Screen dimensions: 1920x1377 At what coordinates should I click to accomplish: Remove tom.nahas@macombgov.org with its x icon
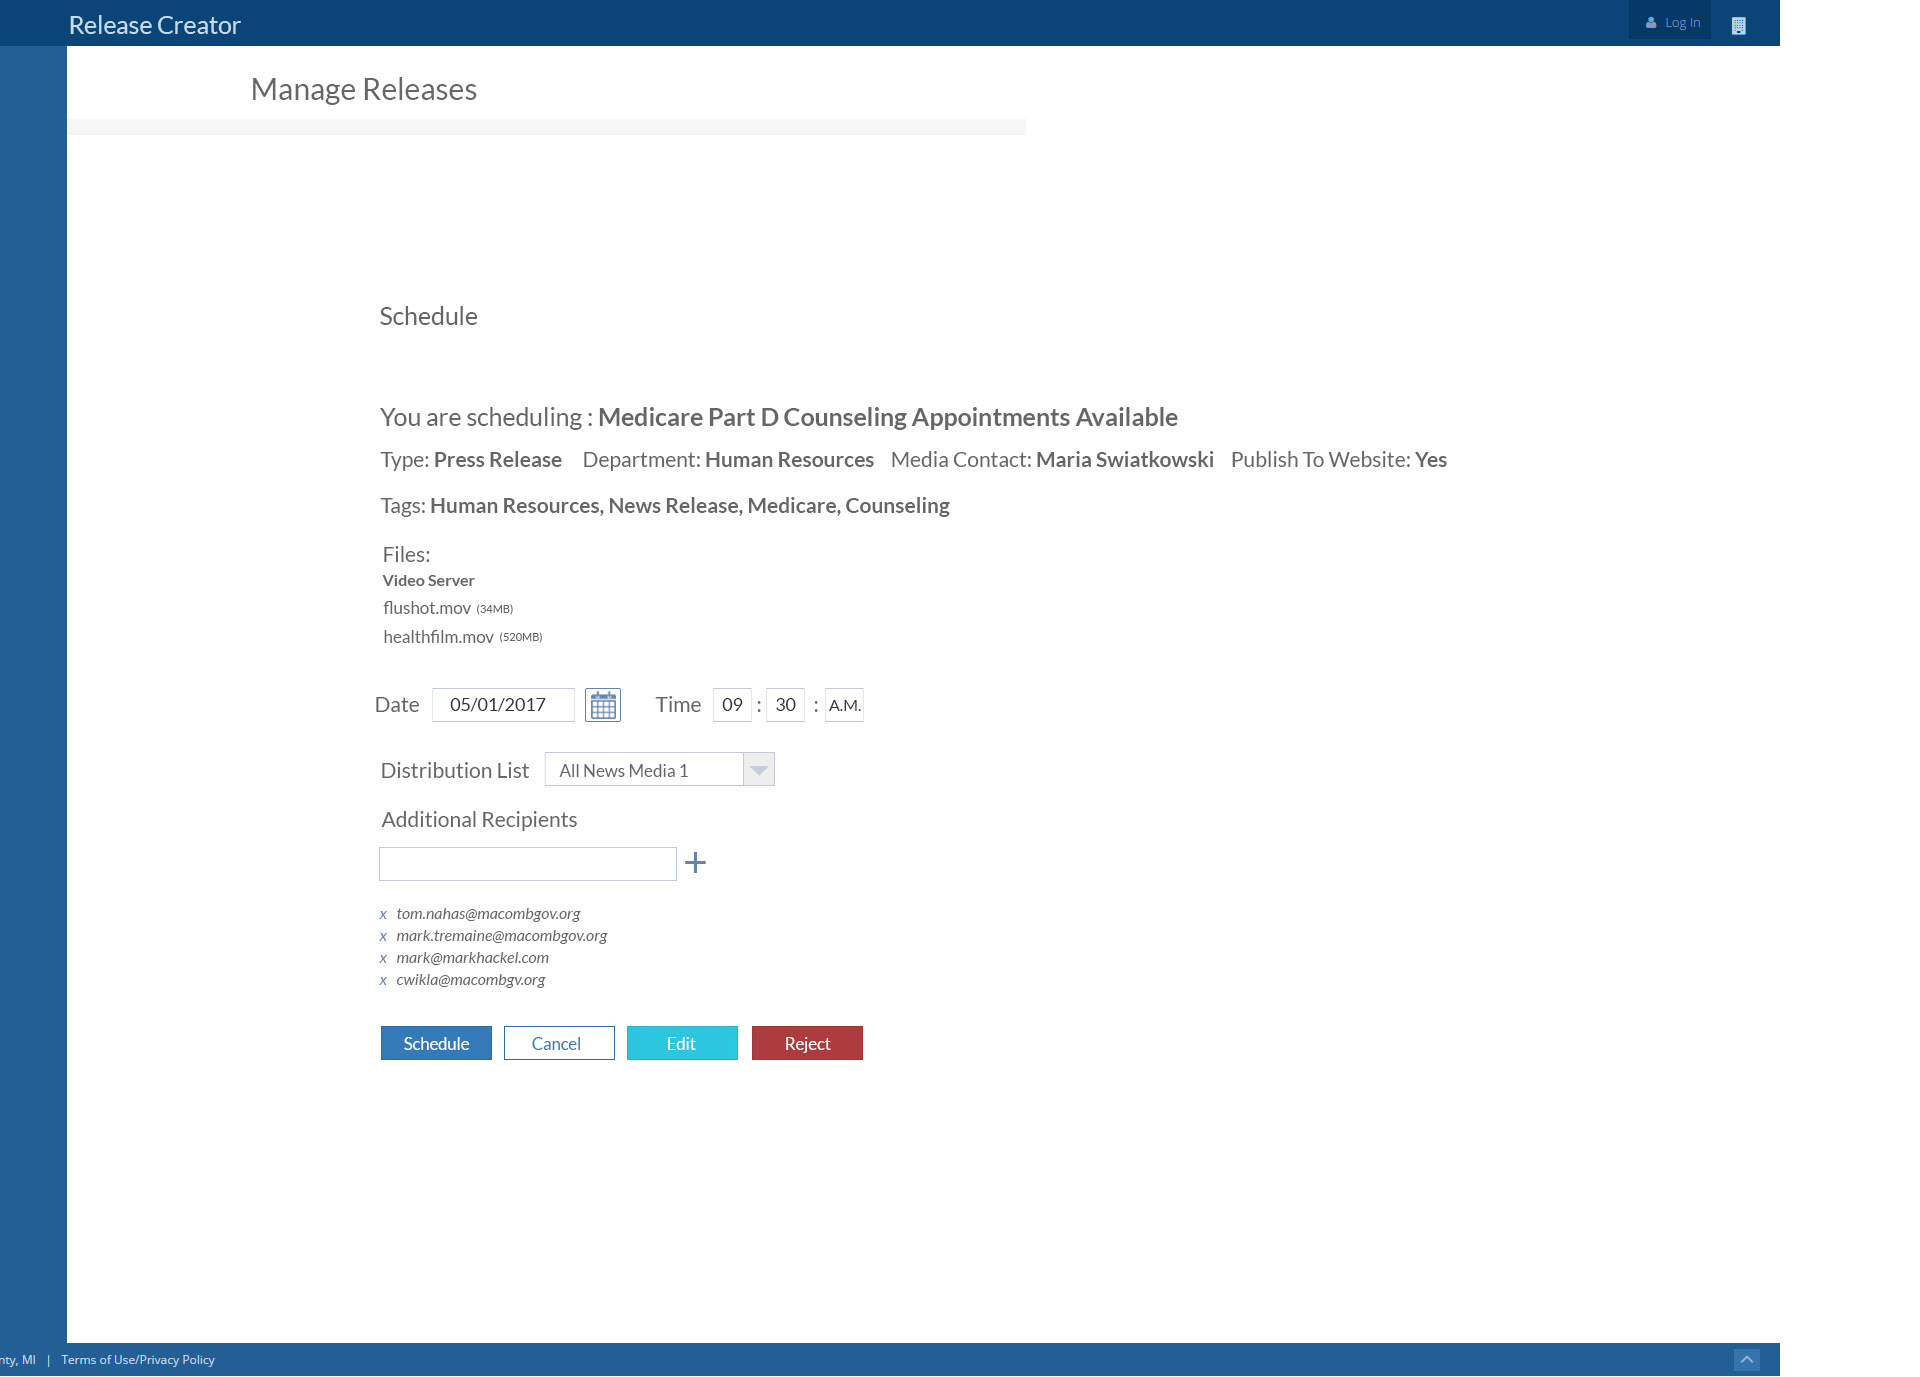click(x=383, y=915)
